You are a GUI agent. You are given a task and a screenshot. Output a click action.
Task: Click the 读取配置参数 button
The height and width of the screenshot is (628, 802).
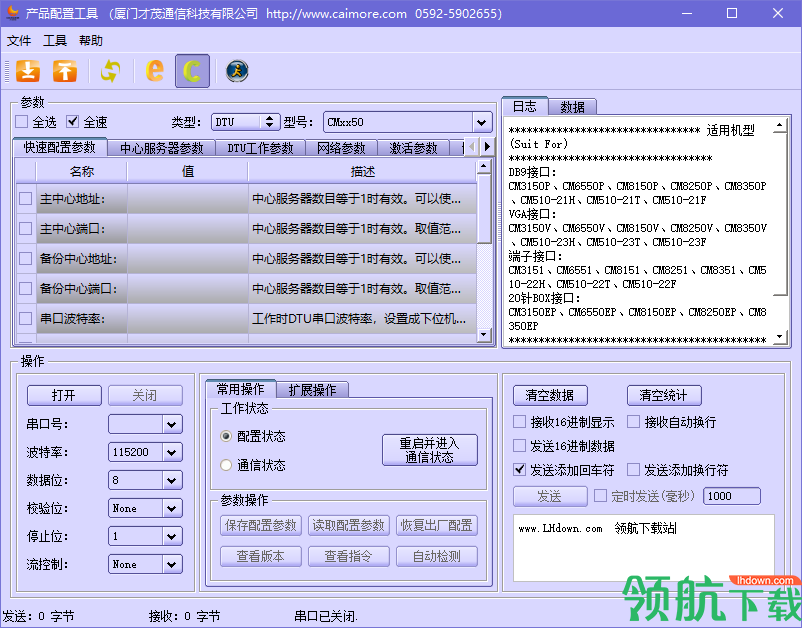tap(349, 526)
